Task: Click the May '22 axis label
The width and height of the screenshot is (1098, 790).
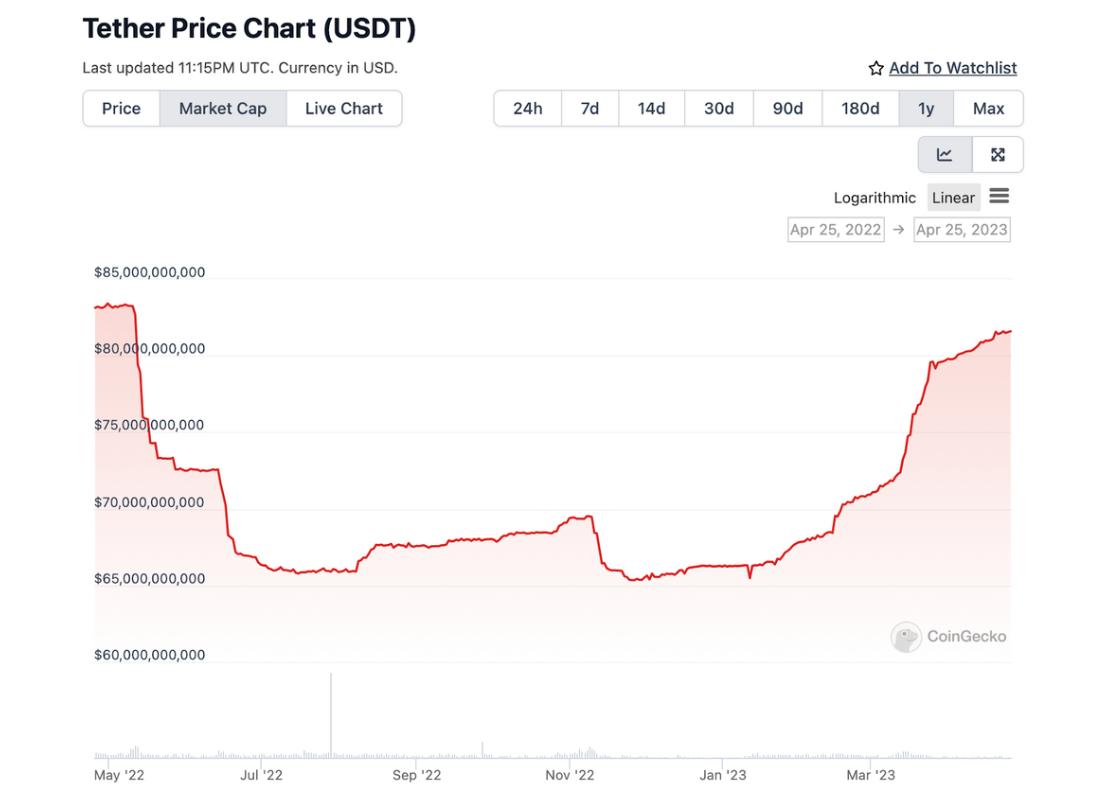Action: click(x=119, y=775)
